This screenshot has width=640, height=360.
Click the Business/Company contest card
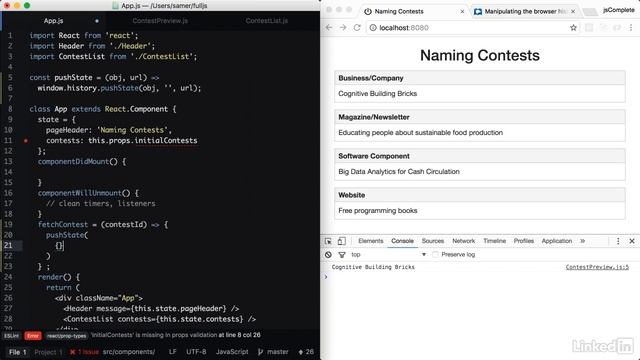pyautogui.click(x=480, y=86)
